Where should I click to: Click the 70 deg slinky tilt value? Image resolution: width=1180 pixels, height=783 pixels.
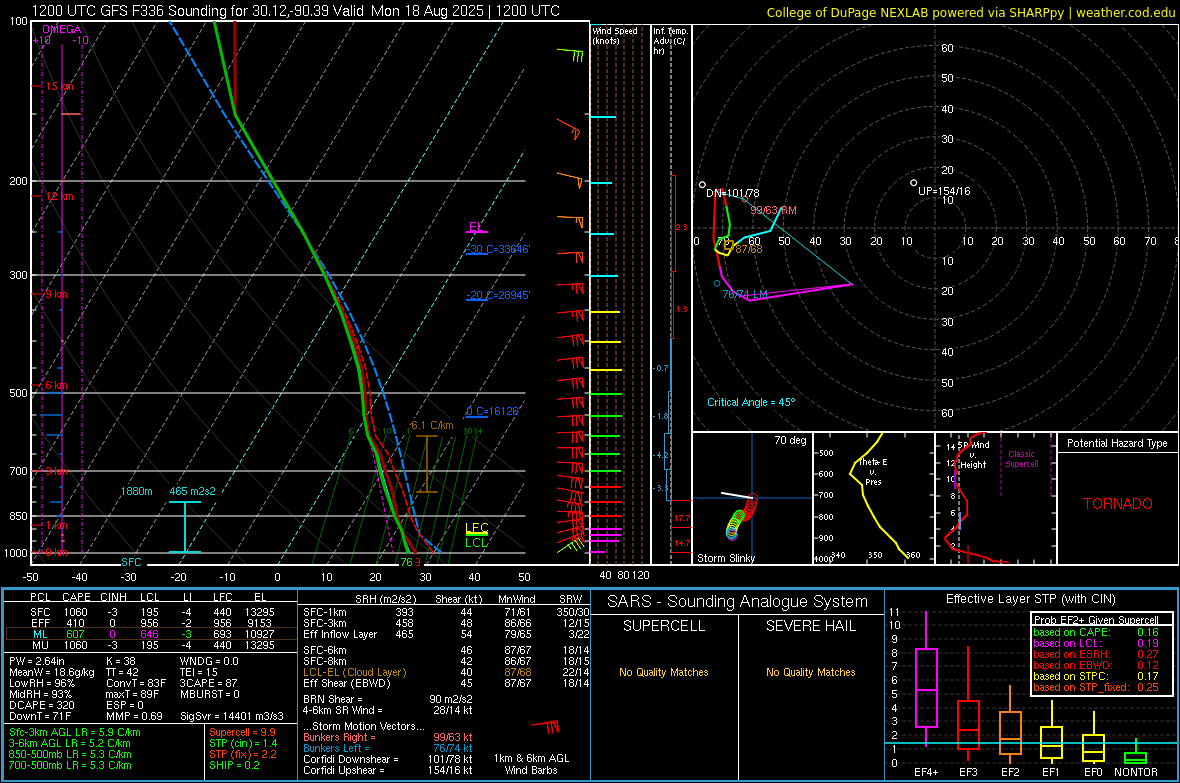point(790,440)
